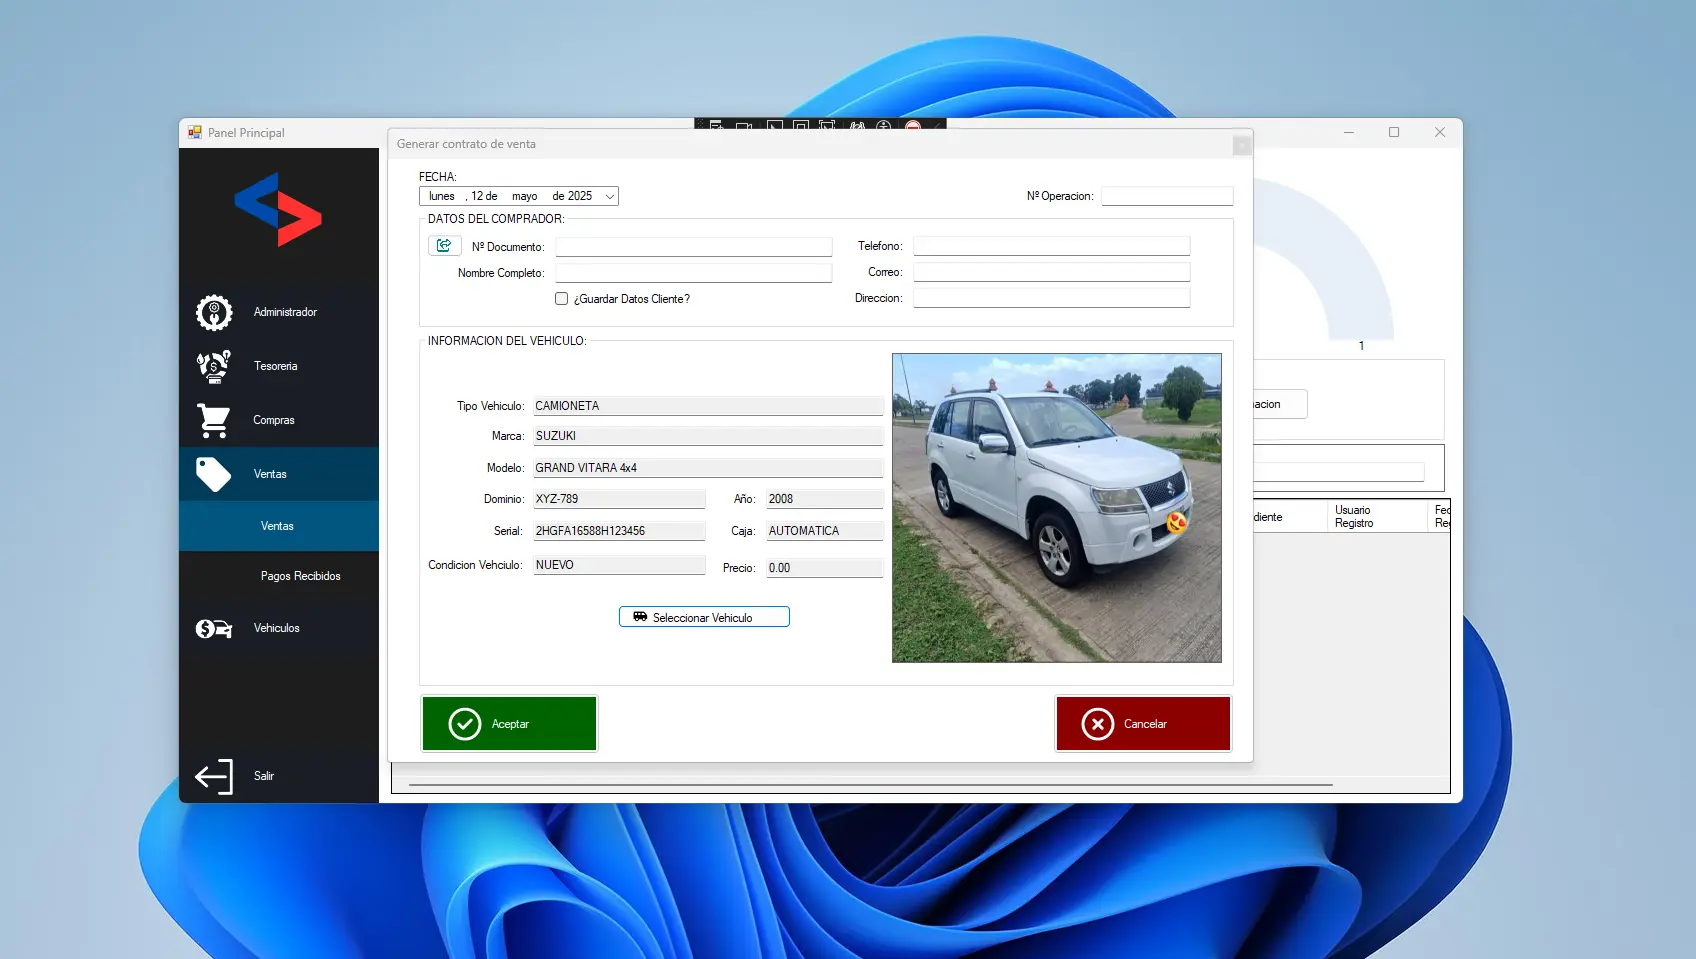Select the "2025" year in the date field
Image resolution: width=1696 pixels, height=959 pixels.
coord(580,196)
